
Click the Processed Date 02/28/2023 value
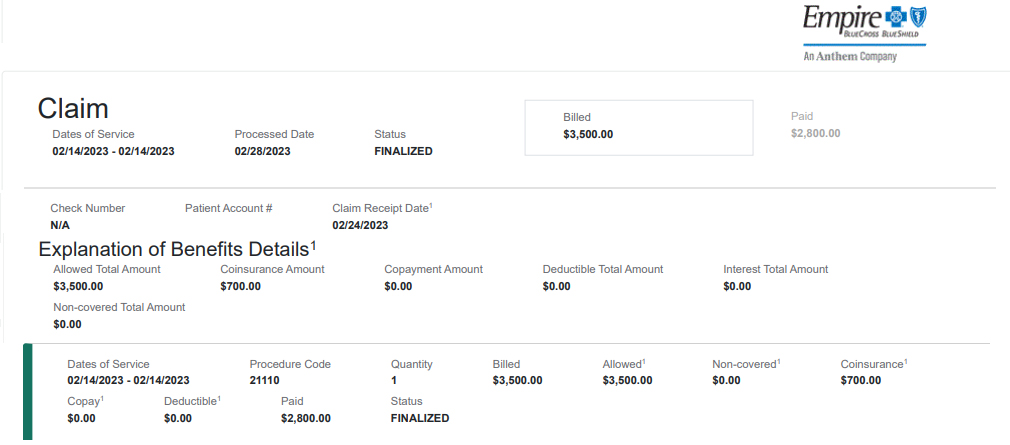pos(262,151)
